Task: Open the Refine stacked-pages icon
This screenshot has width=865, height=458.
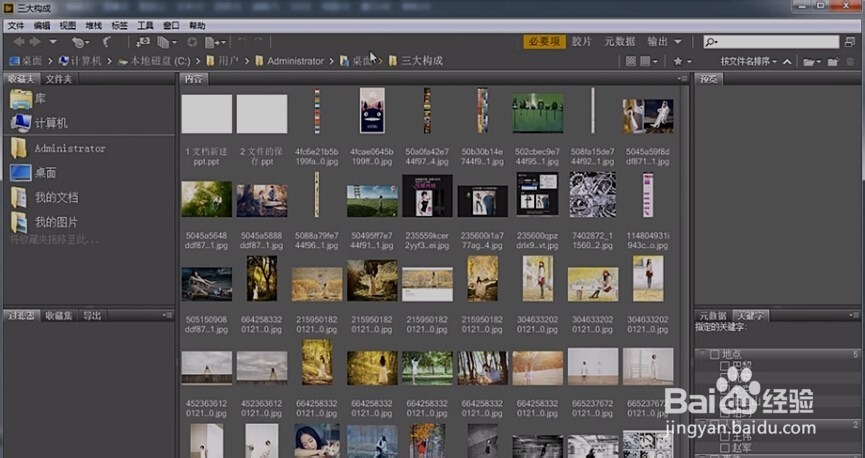Action: 167,42
